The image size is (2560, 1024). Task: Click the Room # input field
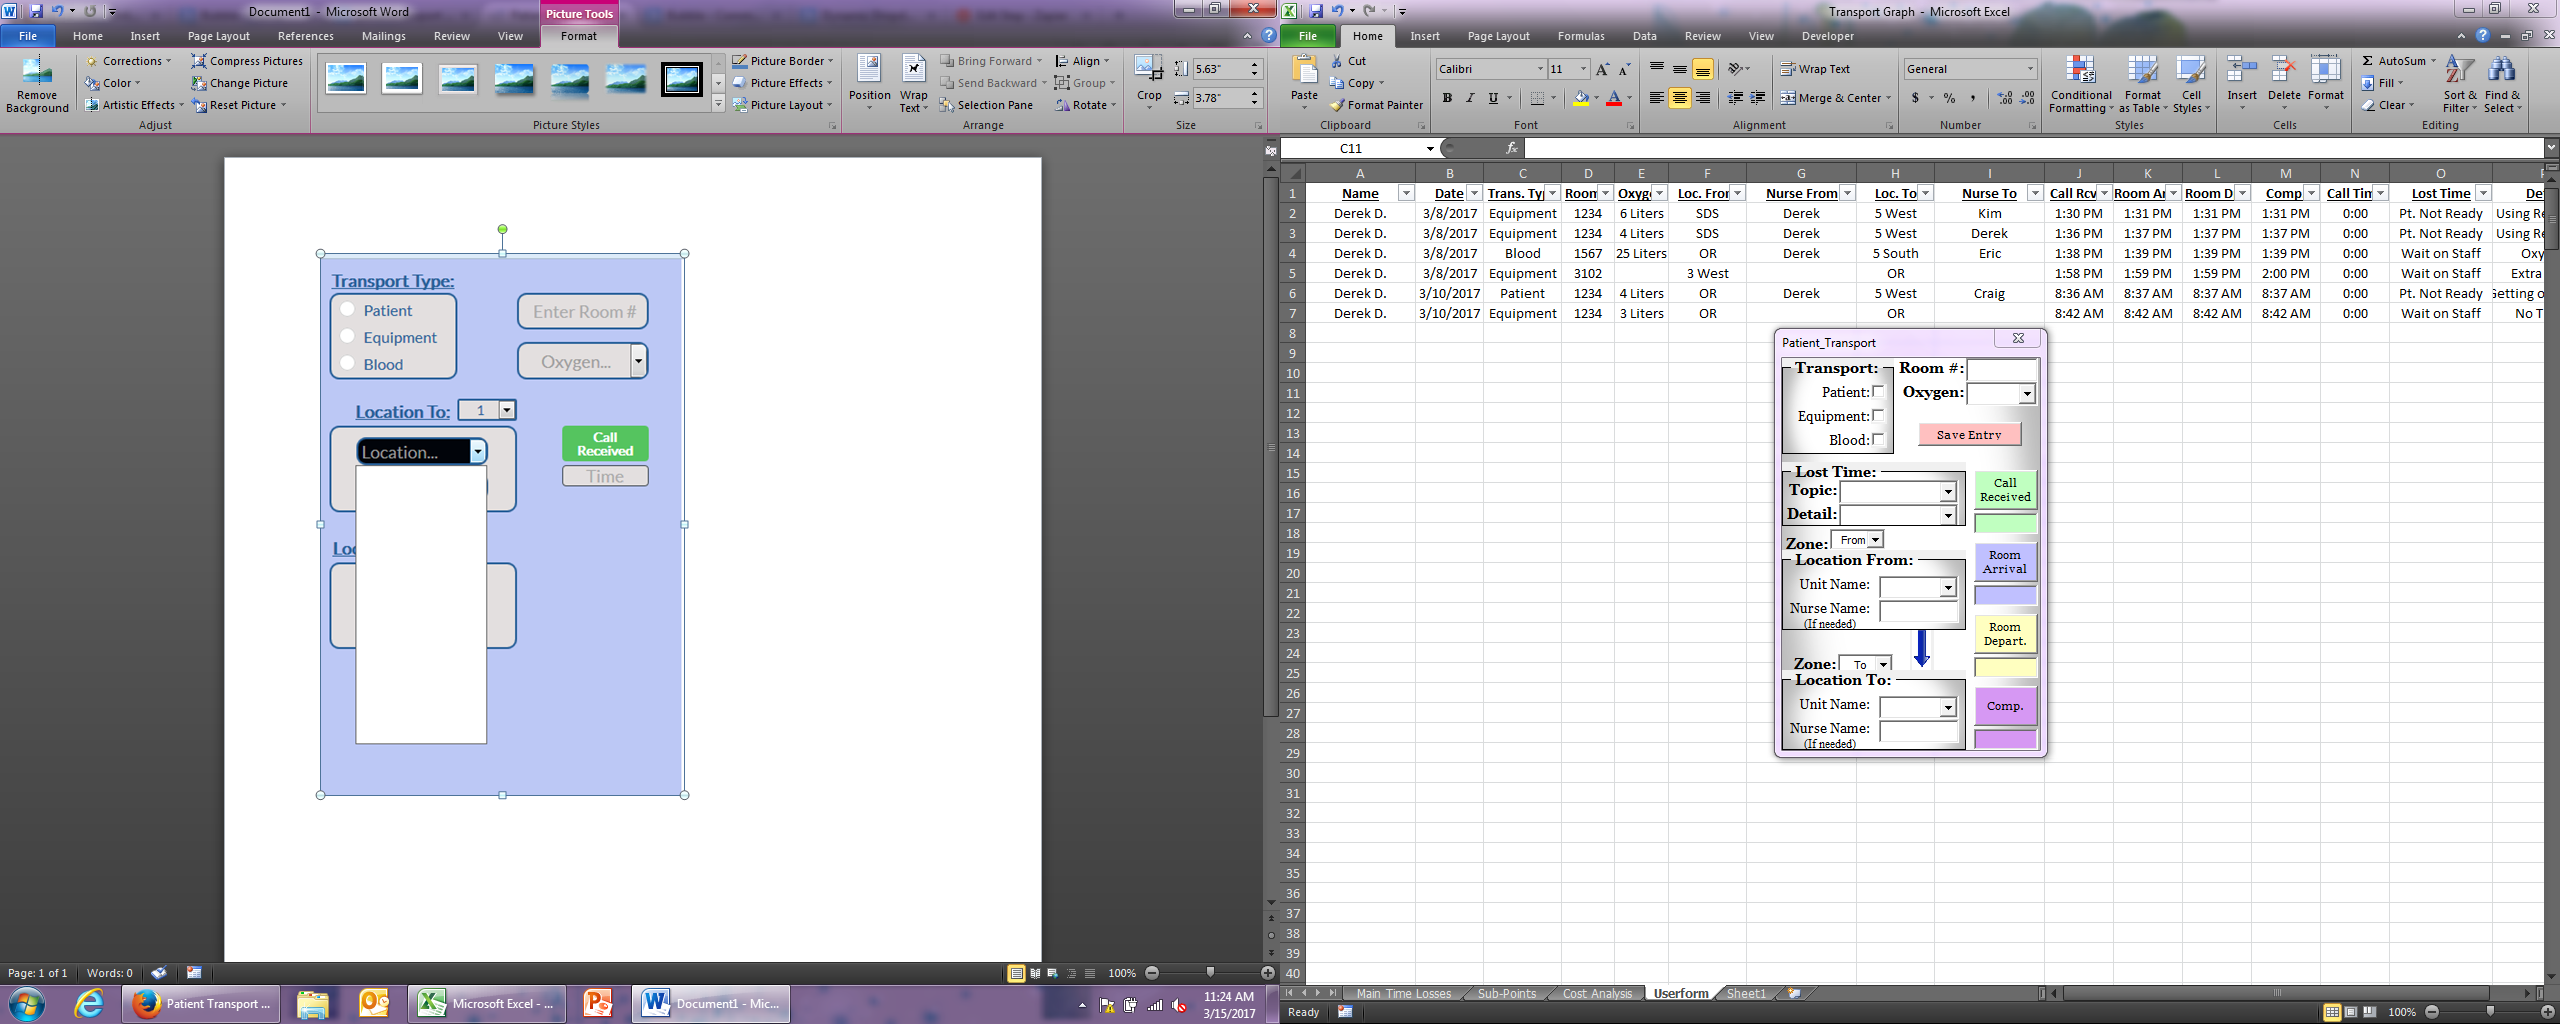click(2001, 369)
